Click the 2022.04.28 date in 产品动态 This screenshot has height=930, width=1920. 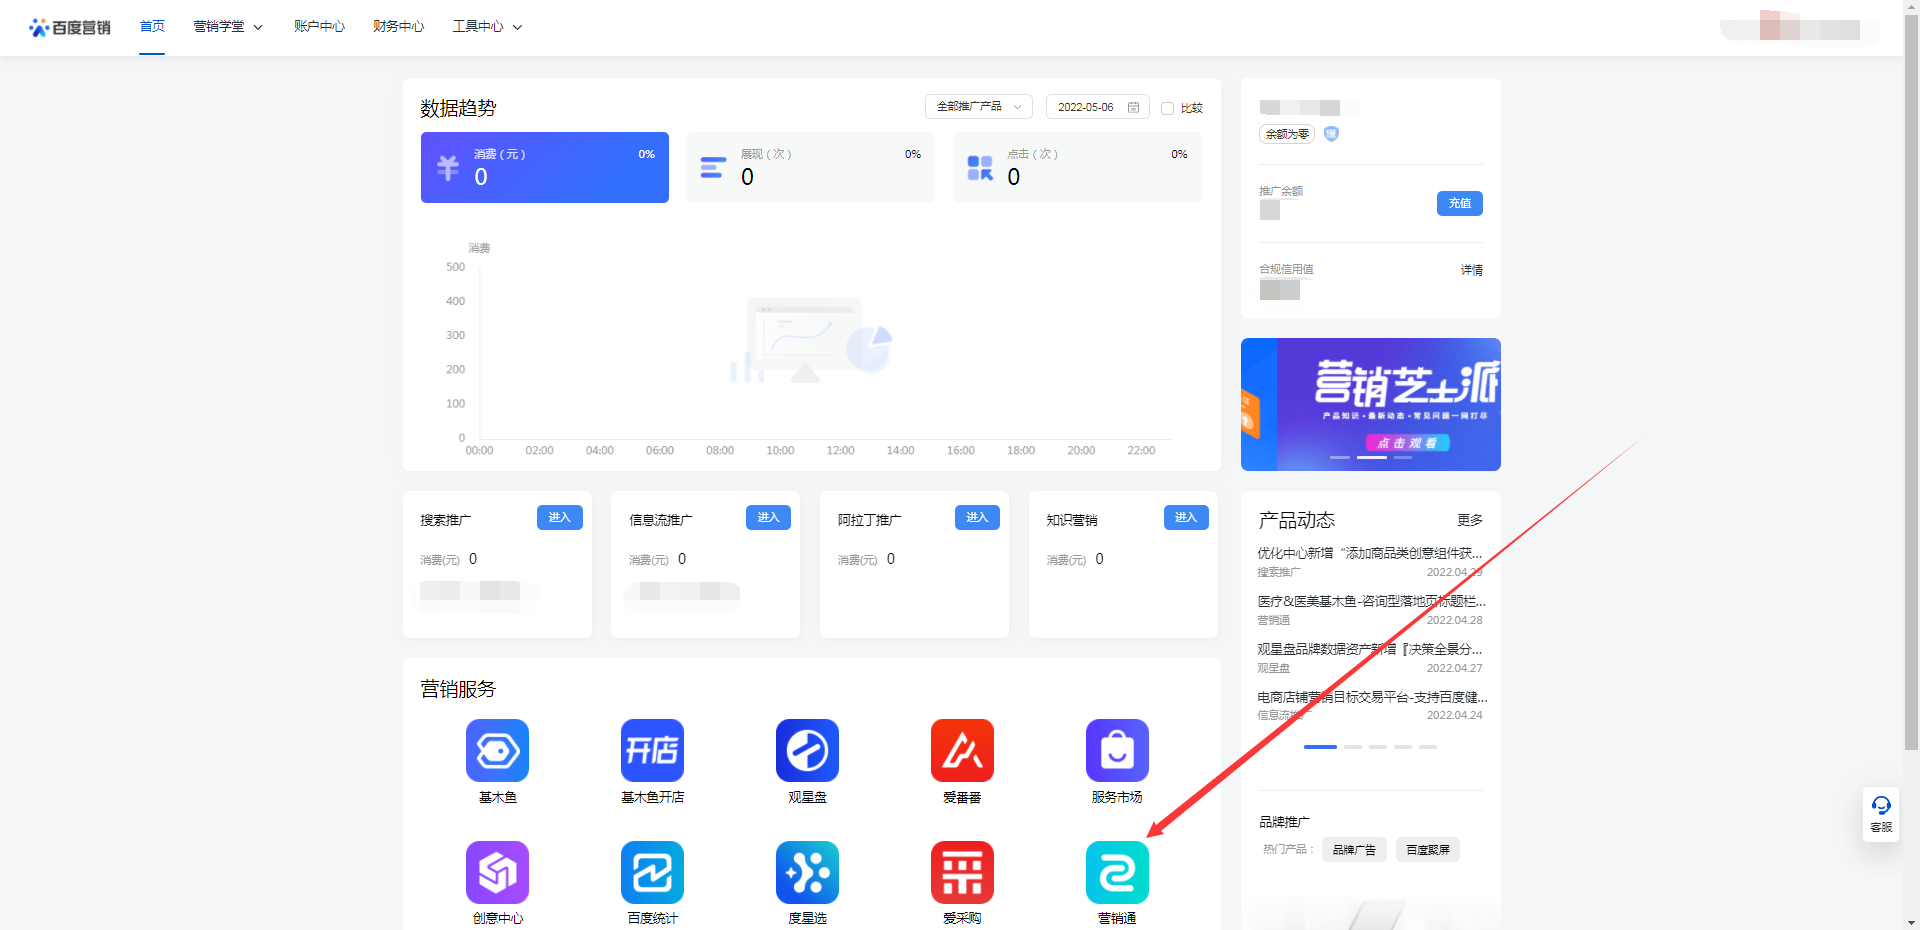point(1455,620)
